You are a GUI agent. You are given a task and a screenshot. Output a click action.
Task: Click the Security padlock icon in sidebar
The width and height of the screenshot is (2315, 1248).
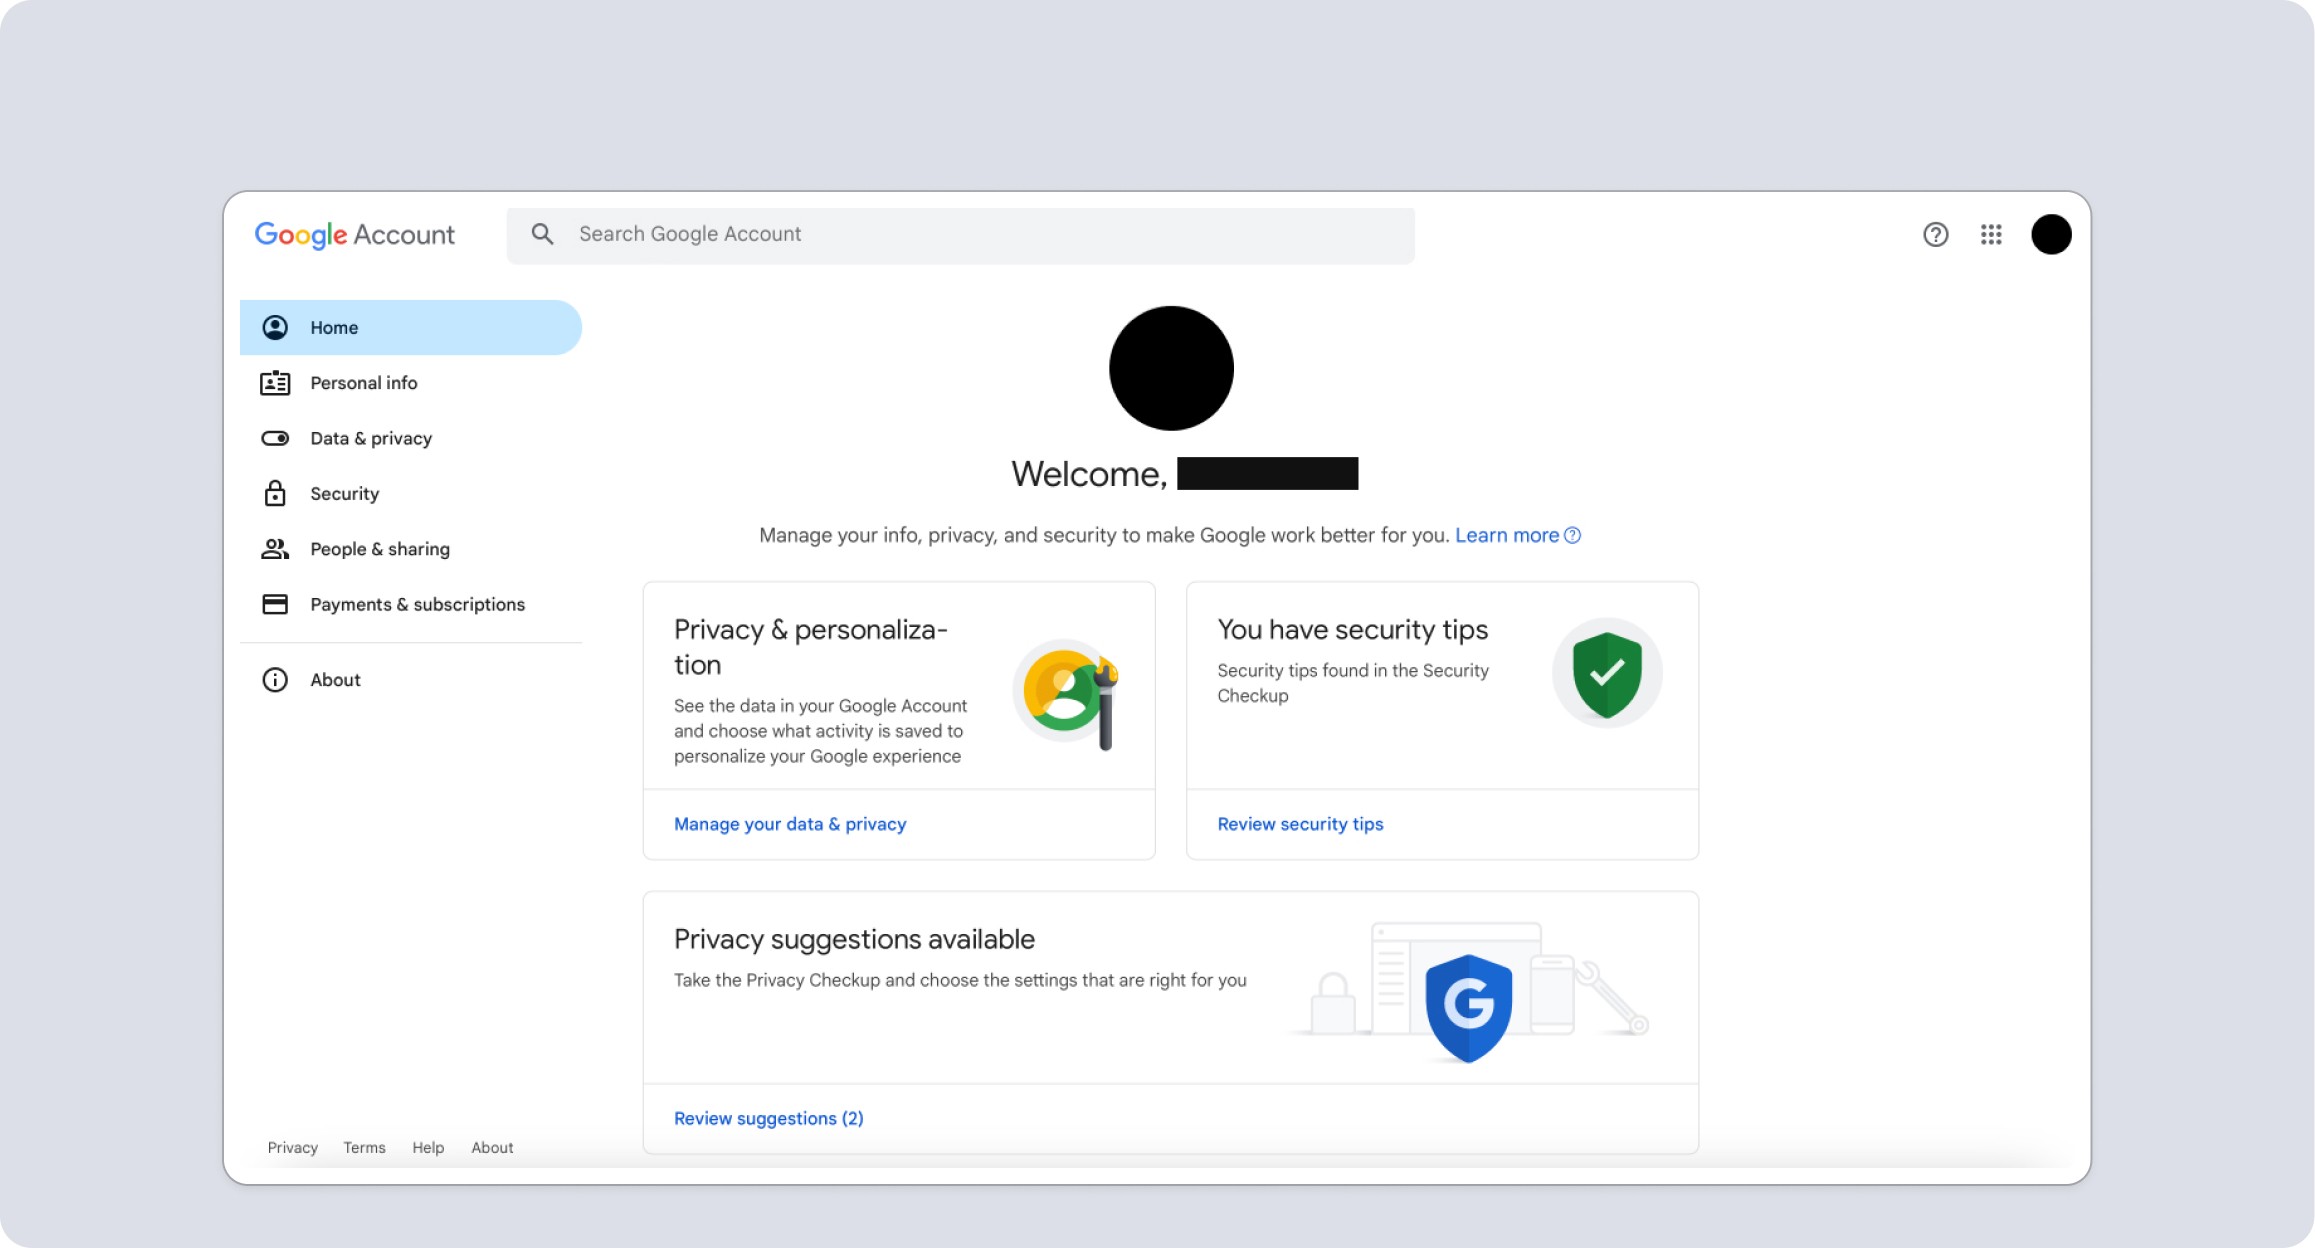pyautogui.click(x=275, y=494)
